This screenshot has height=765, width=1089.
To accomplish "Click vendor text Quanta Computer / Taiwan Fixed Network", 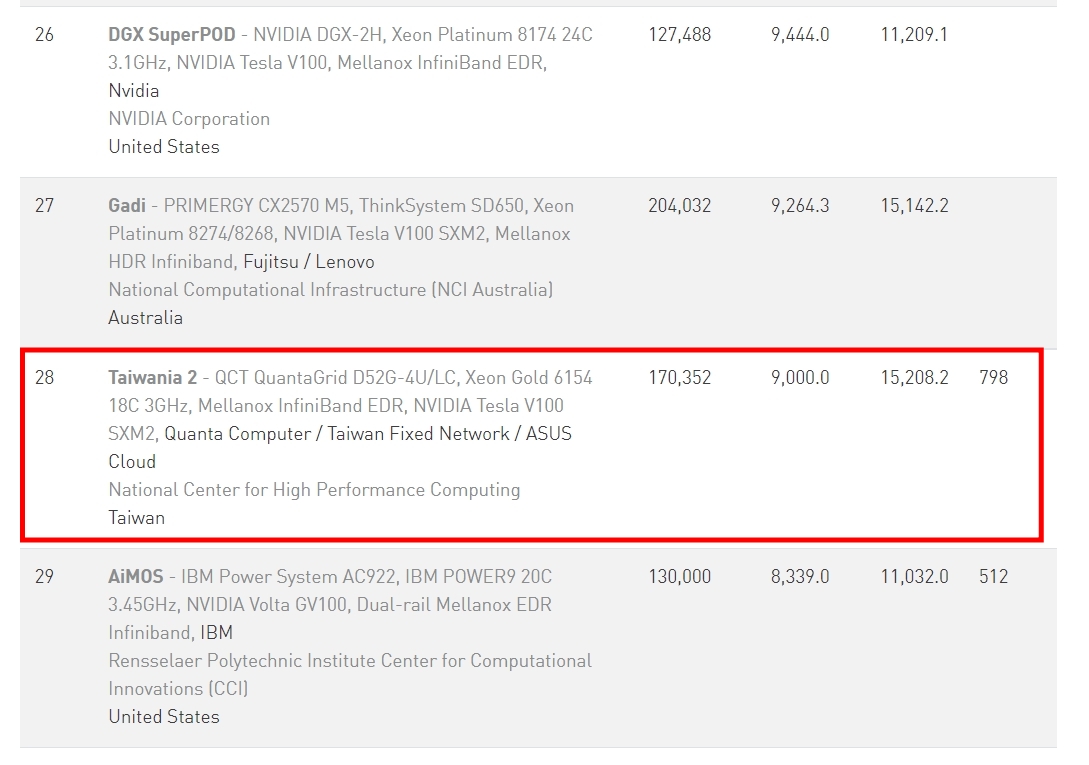I will click(x=337, y=434).
